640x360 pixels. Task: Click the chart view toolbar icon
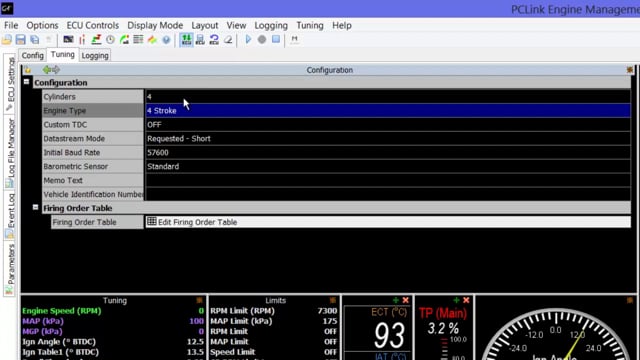coord(96,40)
